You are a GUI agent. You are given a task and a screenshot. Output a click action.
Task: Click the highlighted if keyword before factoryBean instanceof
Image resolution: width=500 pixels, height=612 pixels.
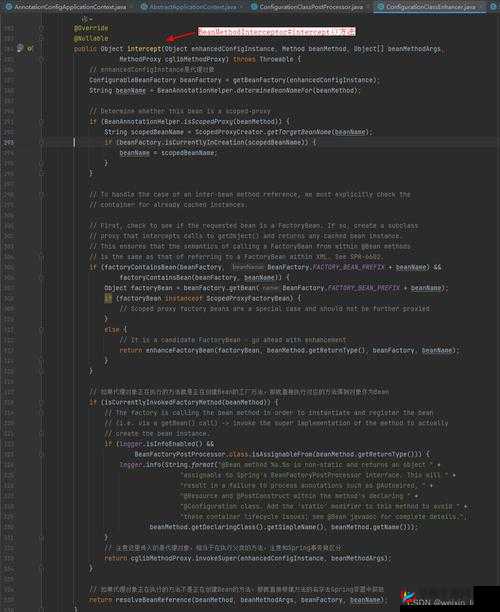[108, 298]
